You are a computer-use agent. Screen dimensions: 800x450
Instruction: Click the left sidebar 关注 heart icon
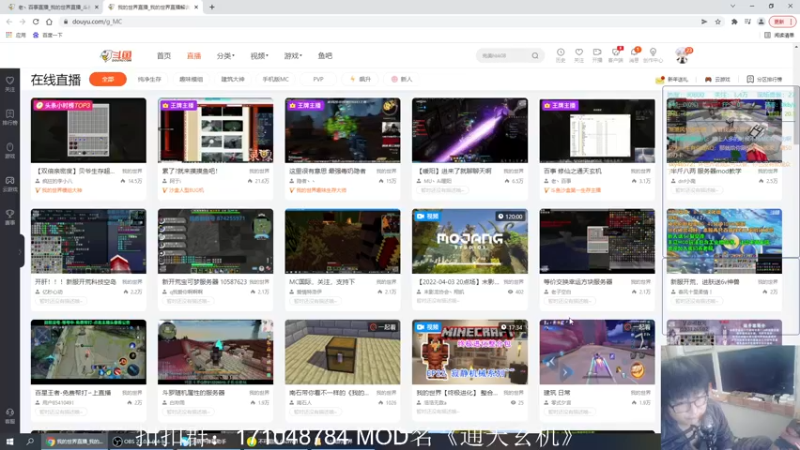pos(10,84)
